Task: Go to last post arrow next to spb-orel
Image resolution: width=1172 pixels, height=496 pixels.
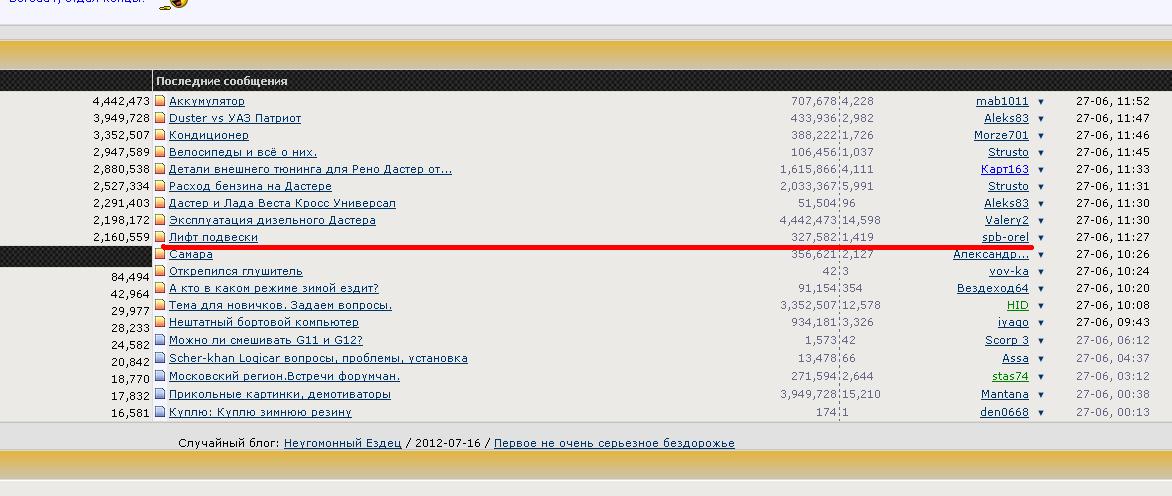Action: click(x=1040, y=238)
